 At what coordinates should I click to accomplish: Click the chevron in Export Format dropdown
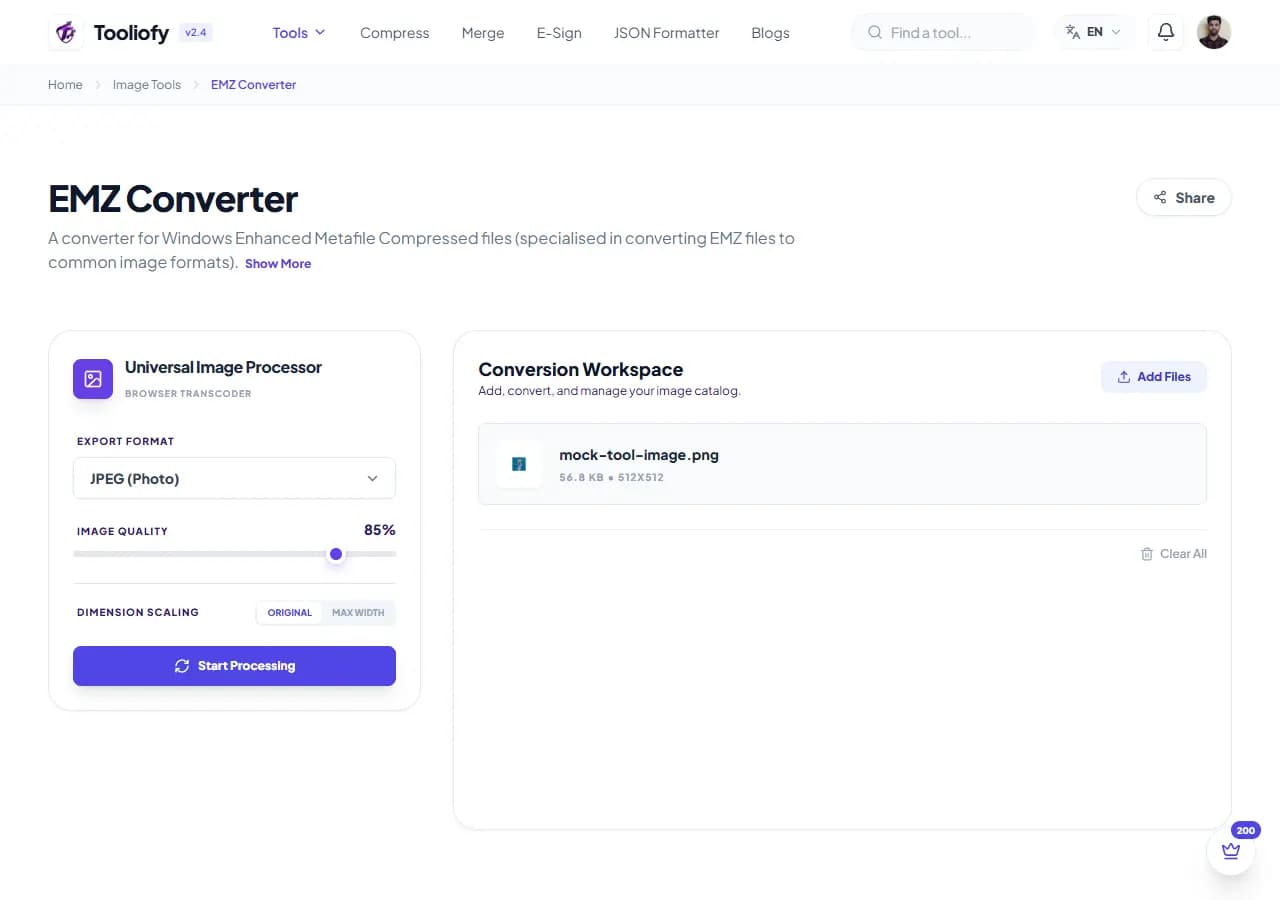click(372, 479)
